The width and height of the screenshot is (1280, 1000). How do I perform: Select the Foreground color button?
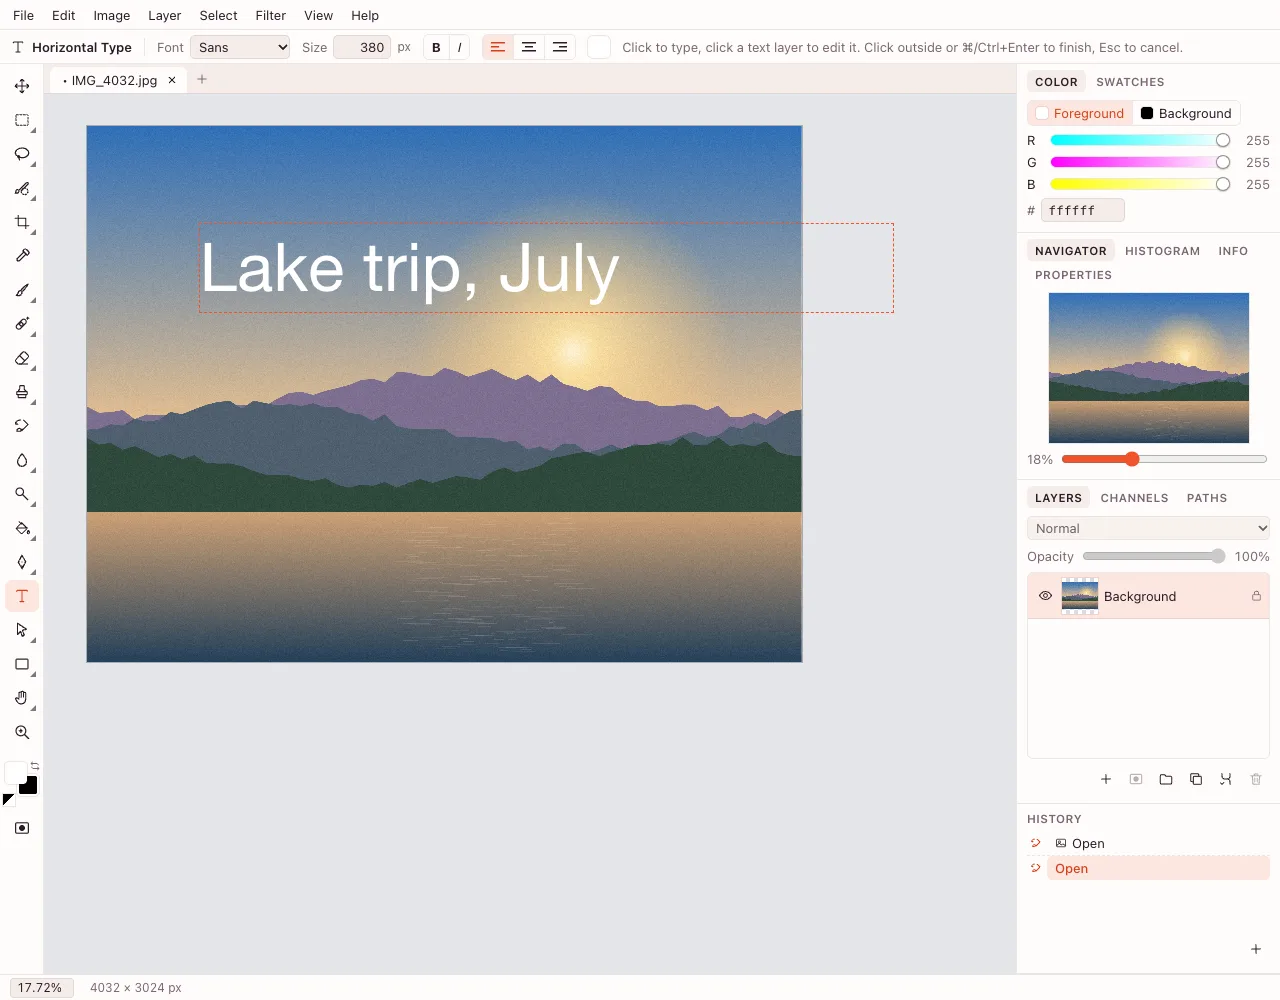(x=1080, y=113)
